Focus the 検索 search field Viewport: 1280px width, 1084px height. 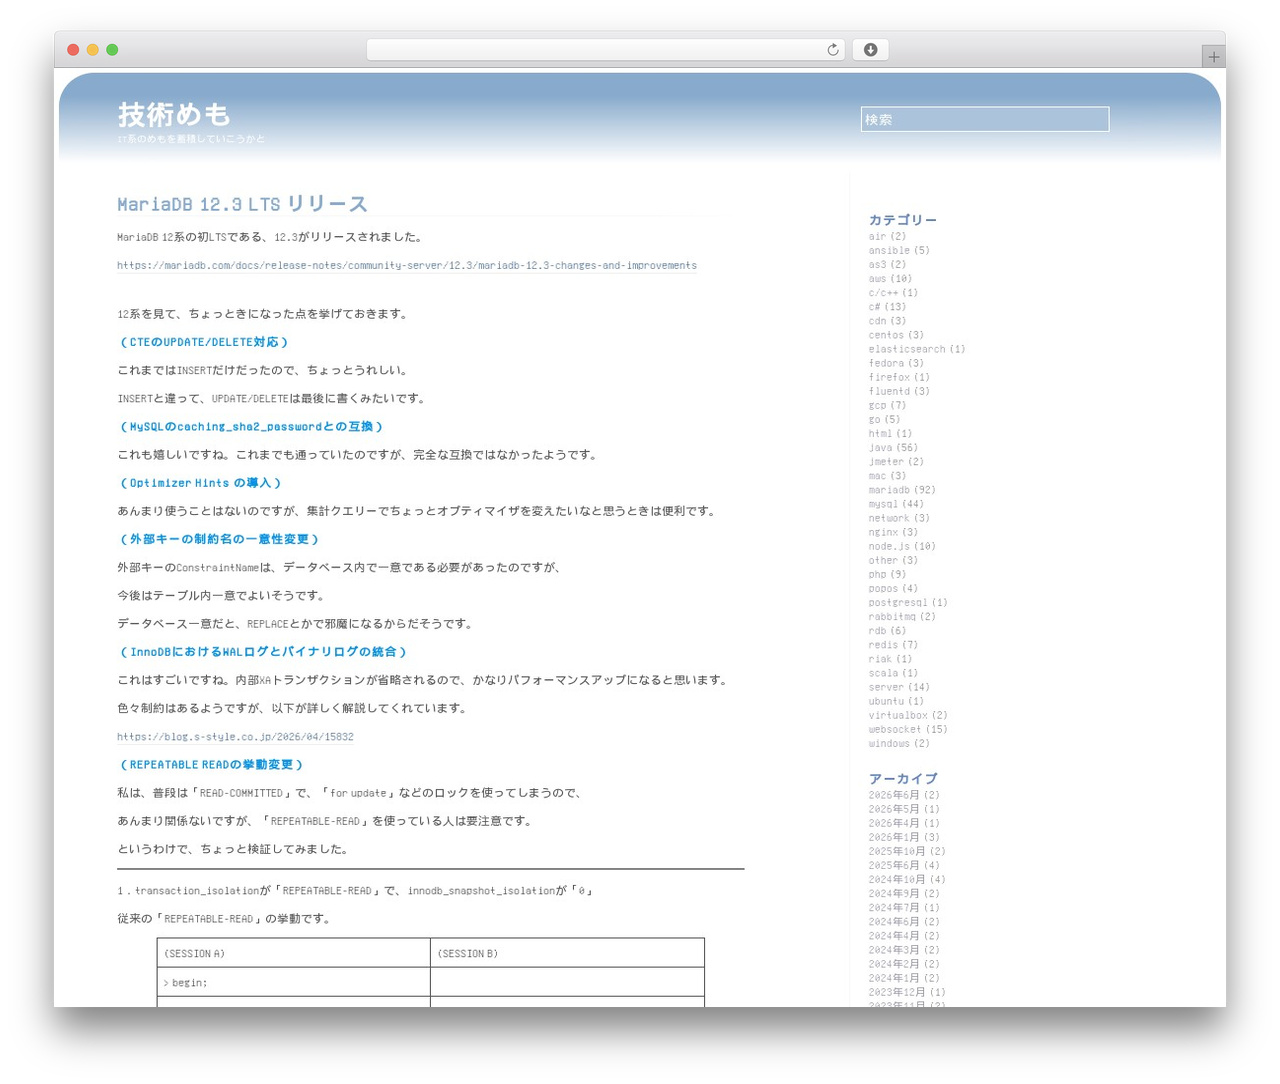(985, 119)
